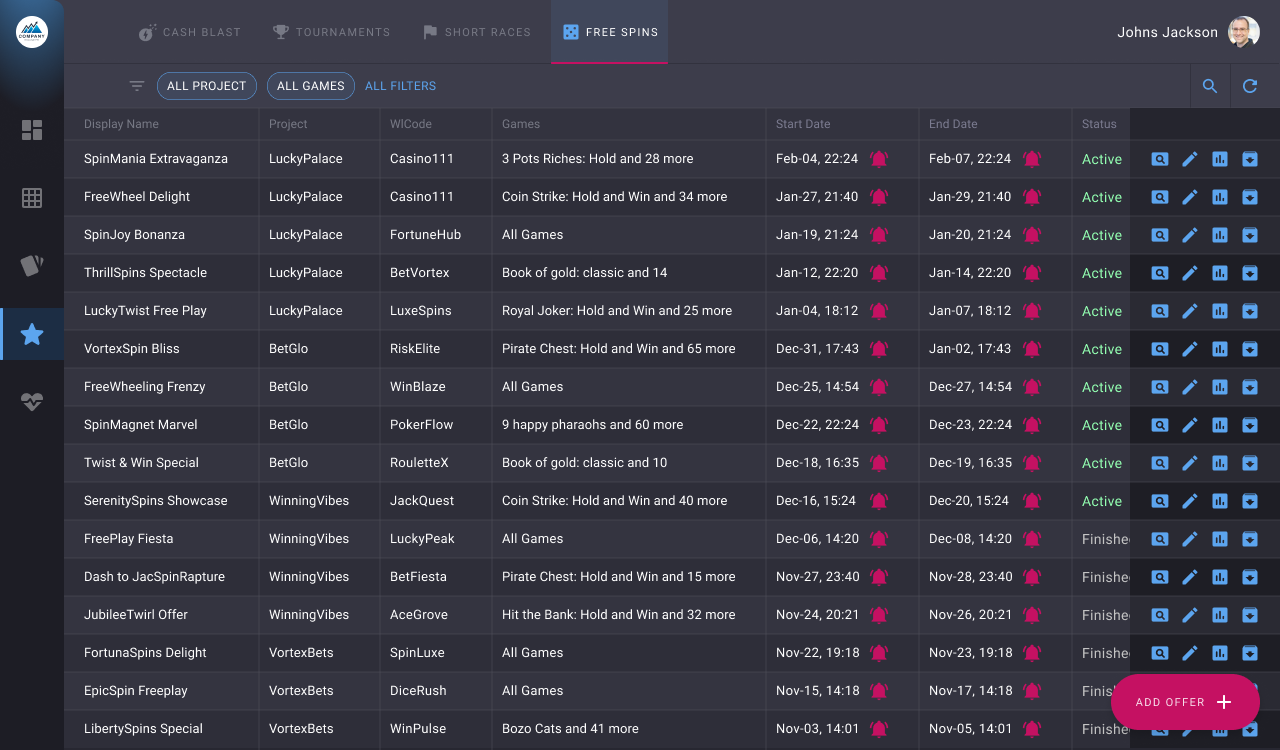This screenshot has width=1280, height=750.
Task: Open the dashboard icon in the sidebar
Action: coord(32,130)
